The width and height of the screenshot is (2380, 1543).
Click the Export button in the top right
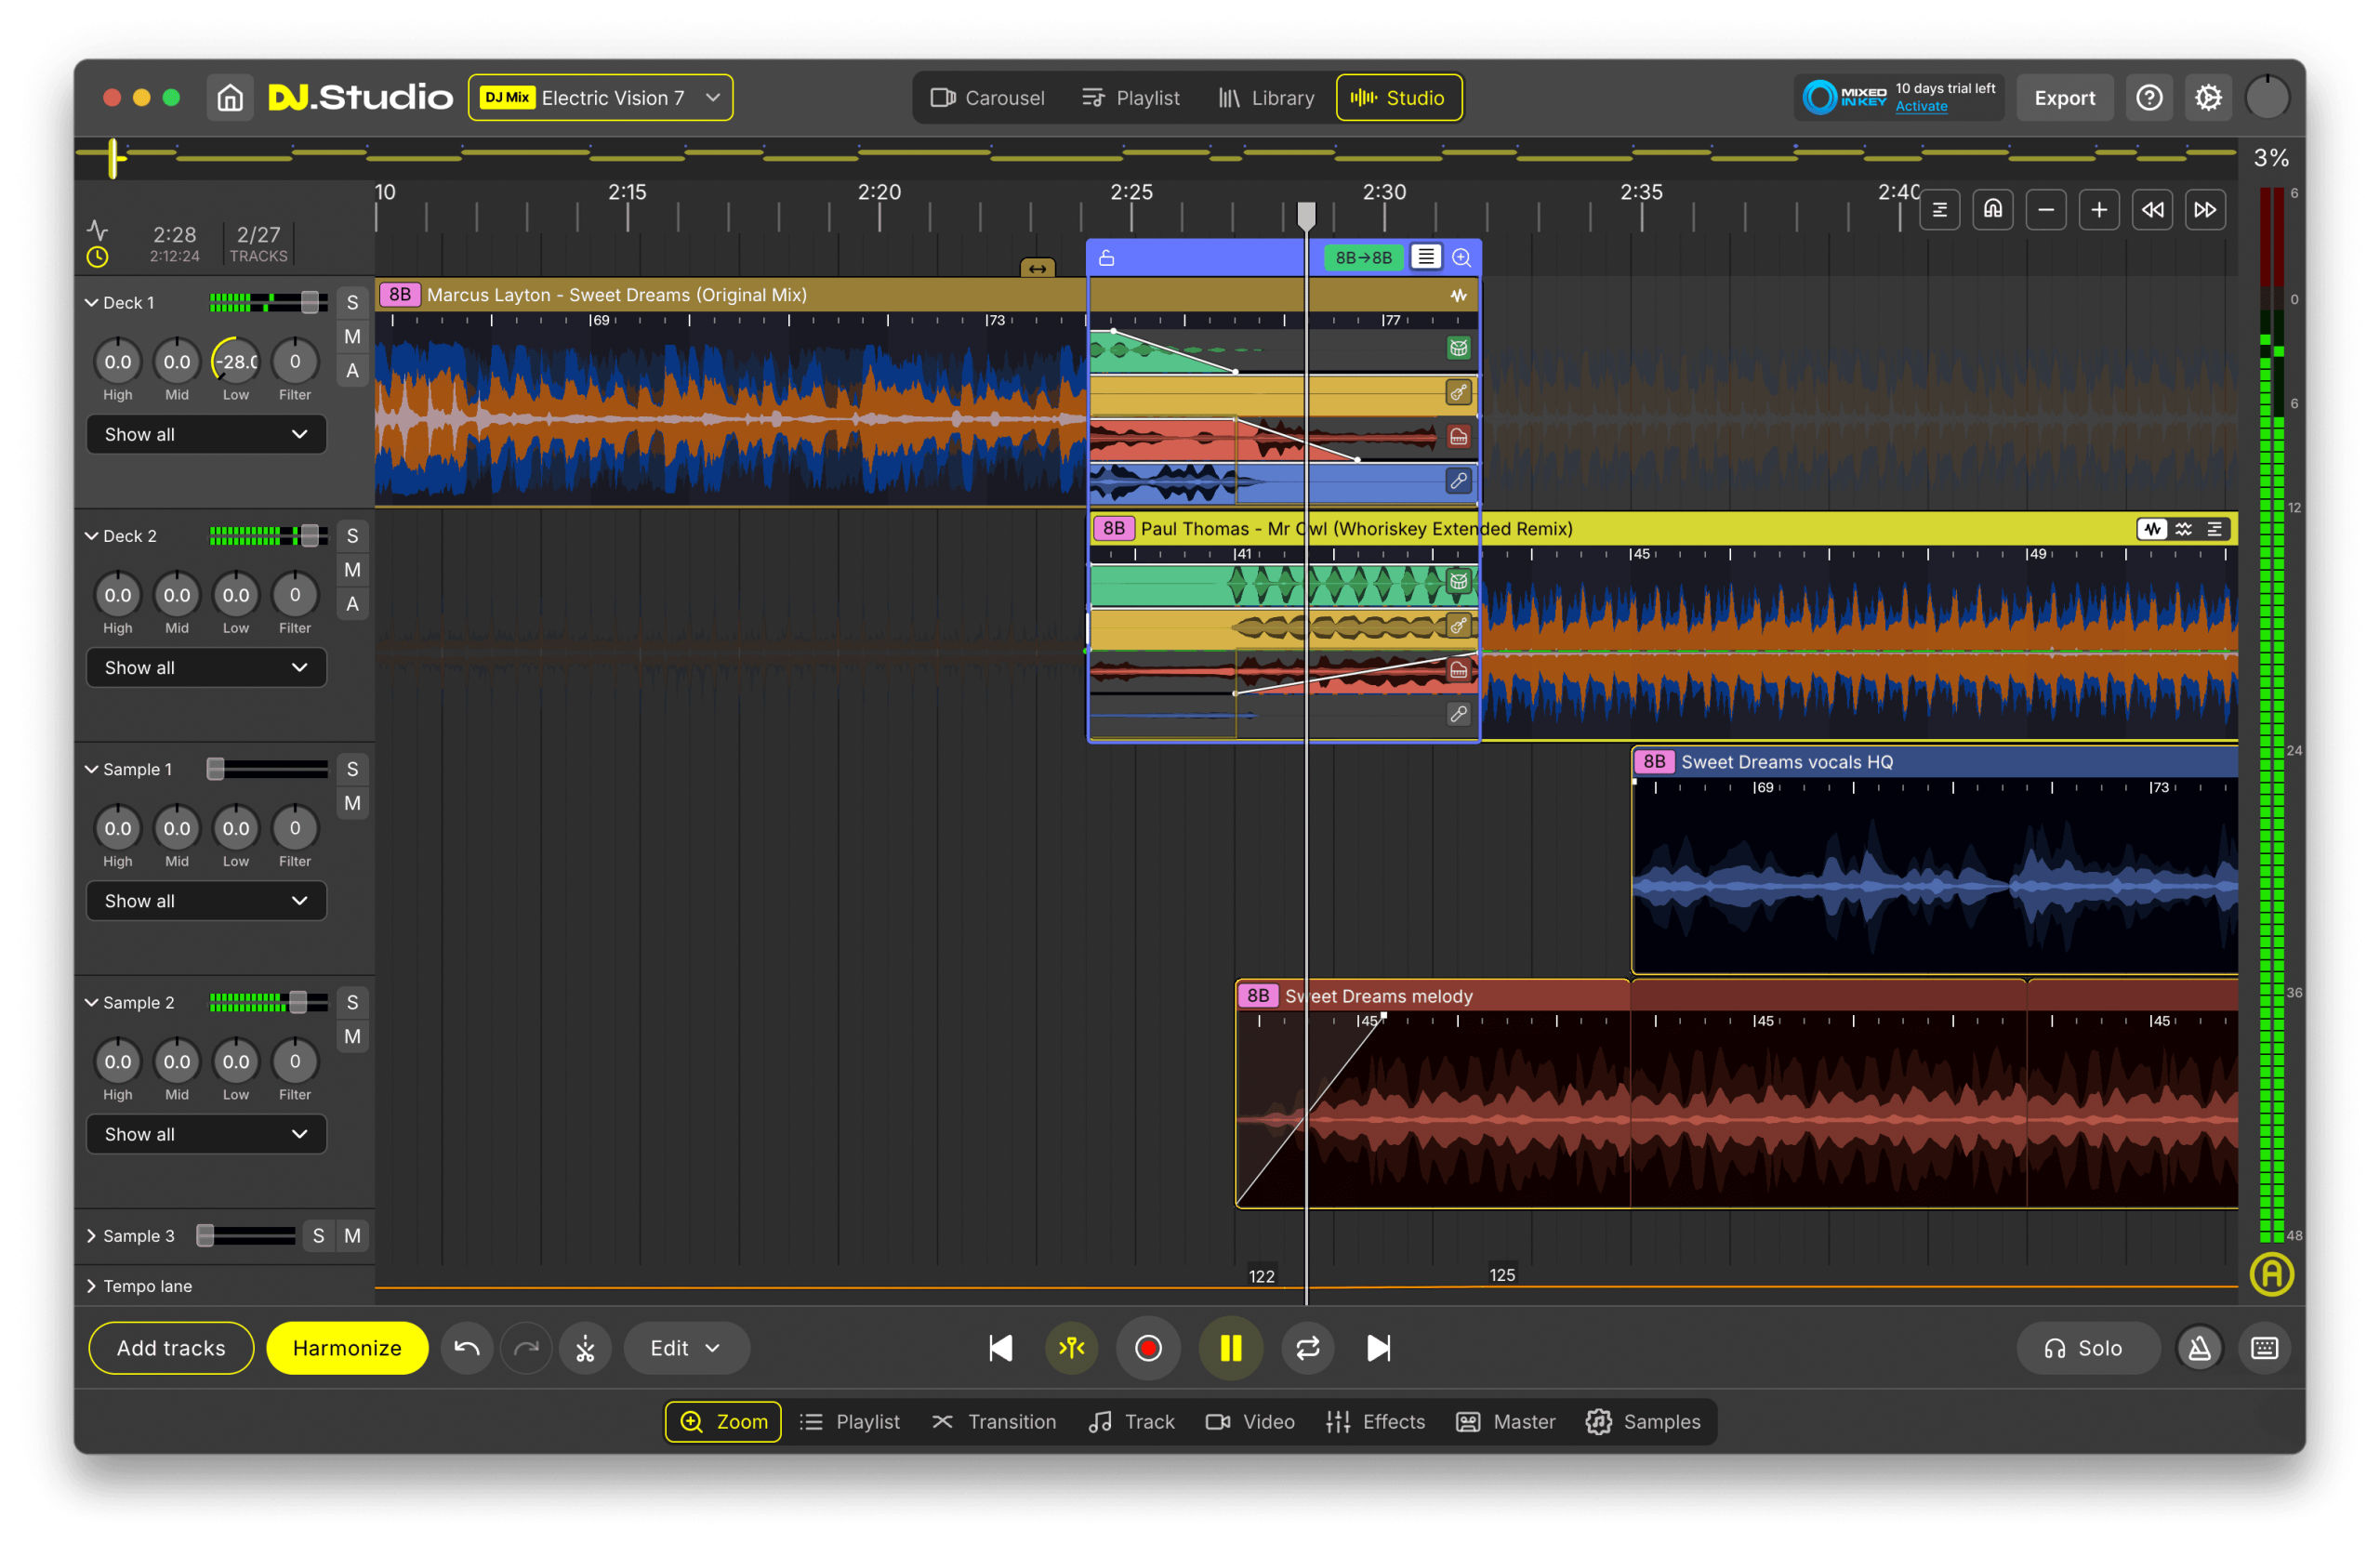coord(2064,97)
